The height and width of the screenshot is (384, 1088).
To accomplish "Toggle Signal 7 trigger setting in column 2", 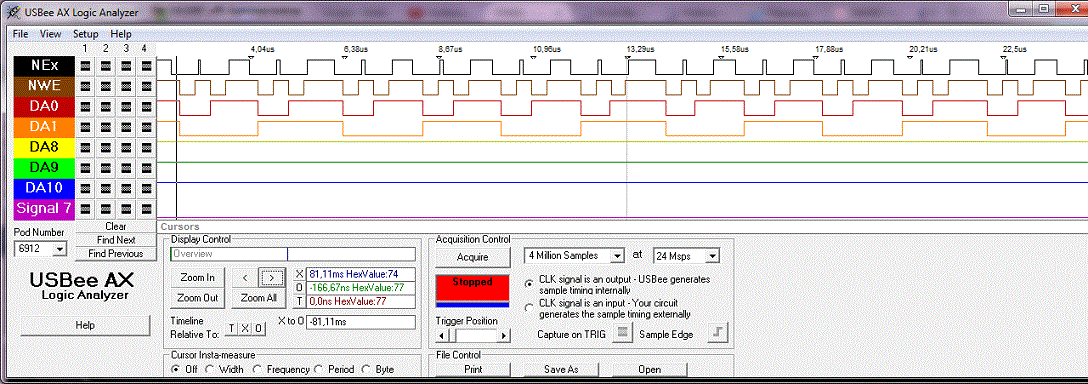I will (x=105, y=208).
